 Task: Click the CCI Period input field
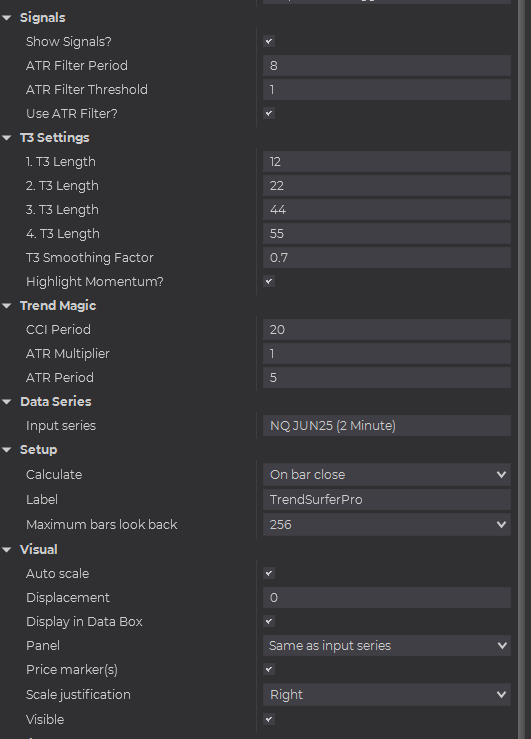tap(387, 330)
